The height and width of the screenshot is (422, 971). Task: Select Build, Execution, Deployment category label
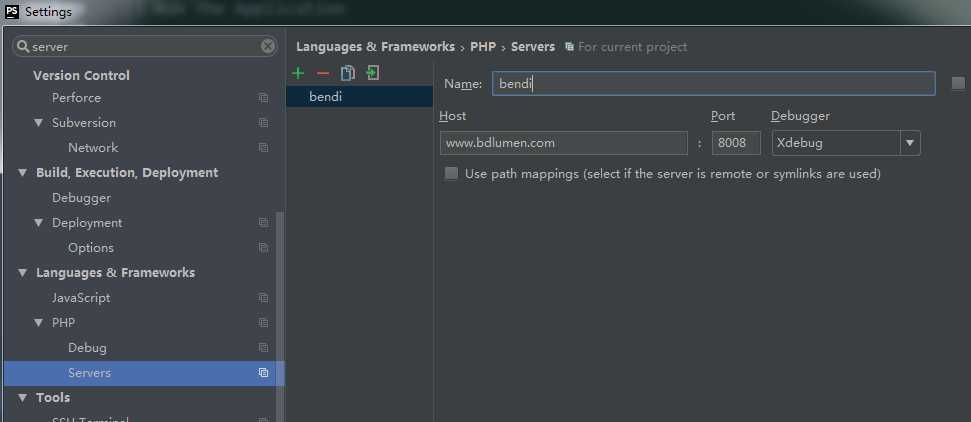[127, 173]
